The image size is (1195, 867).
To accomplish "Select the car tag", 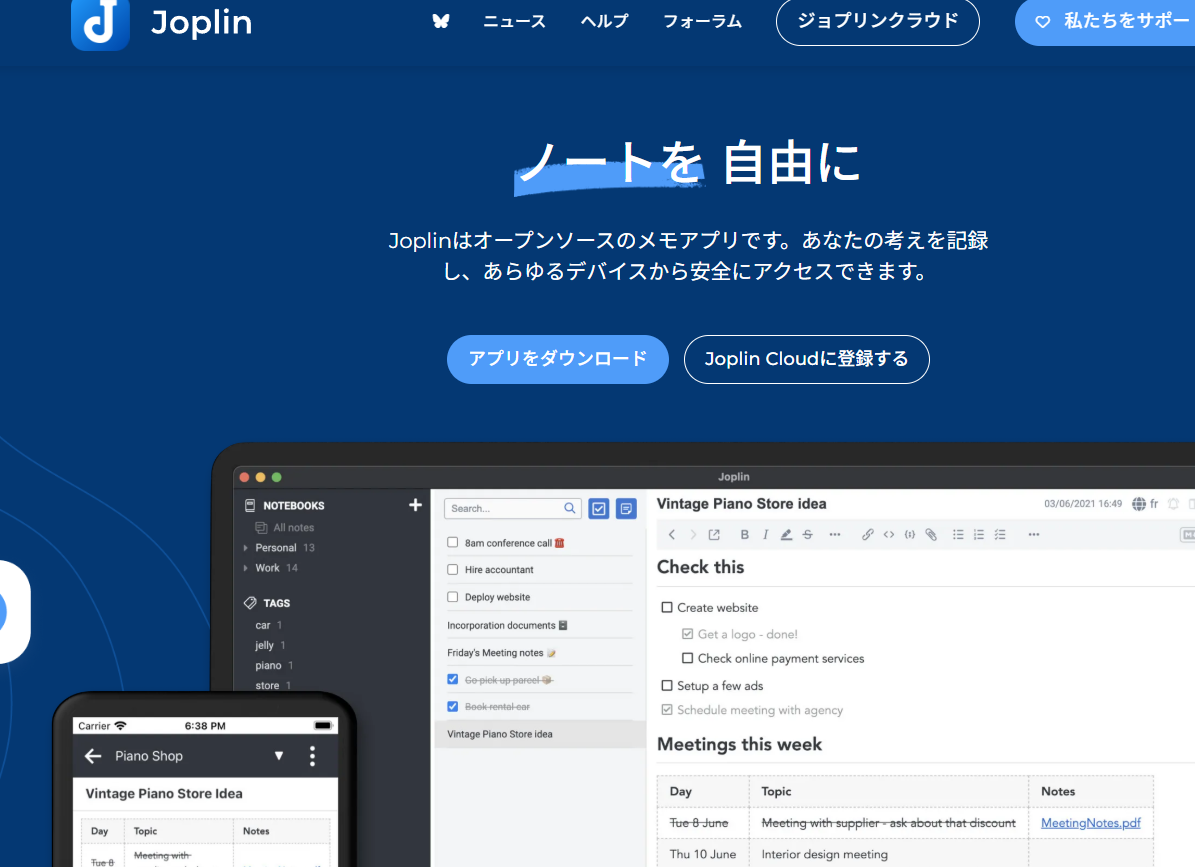I will pyautogui.click(x=263, y=625).
